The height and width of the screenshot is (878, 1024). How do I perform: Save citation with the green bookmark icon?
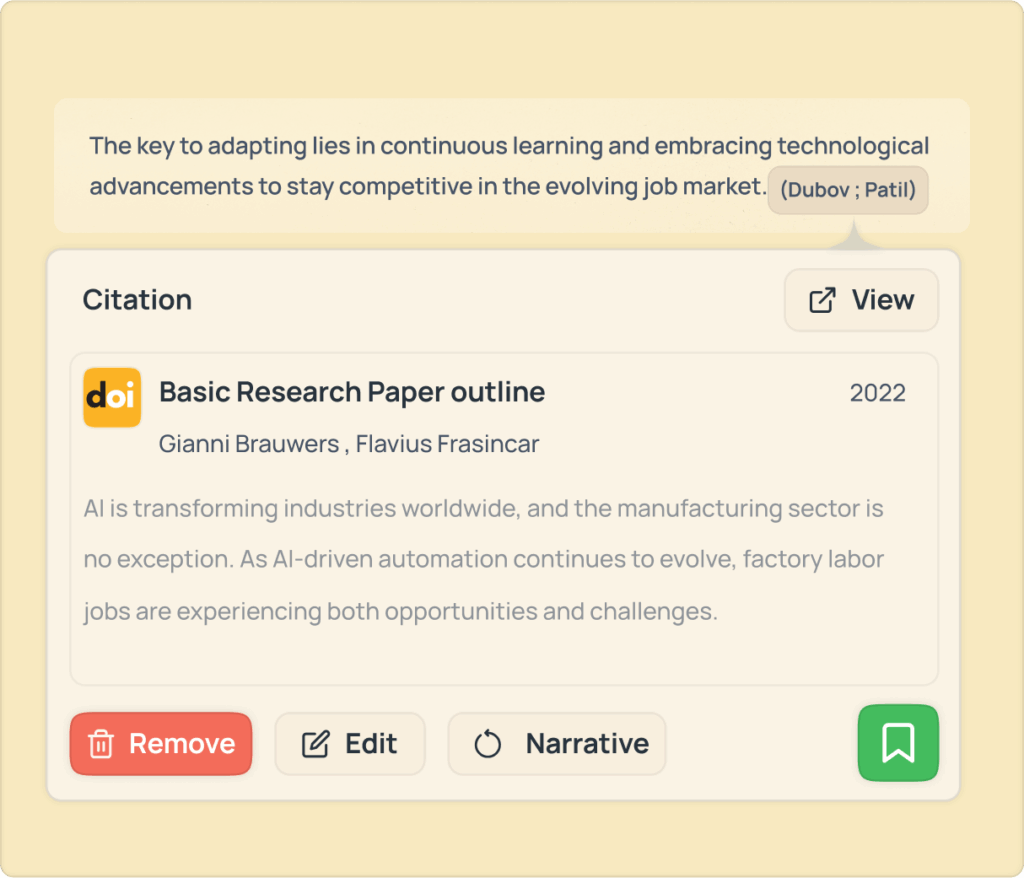[898, 743]
